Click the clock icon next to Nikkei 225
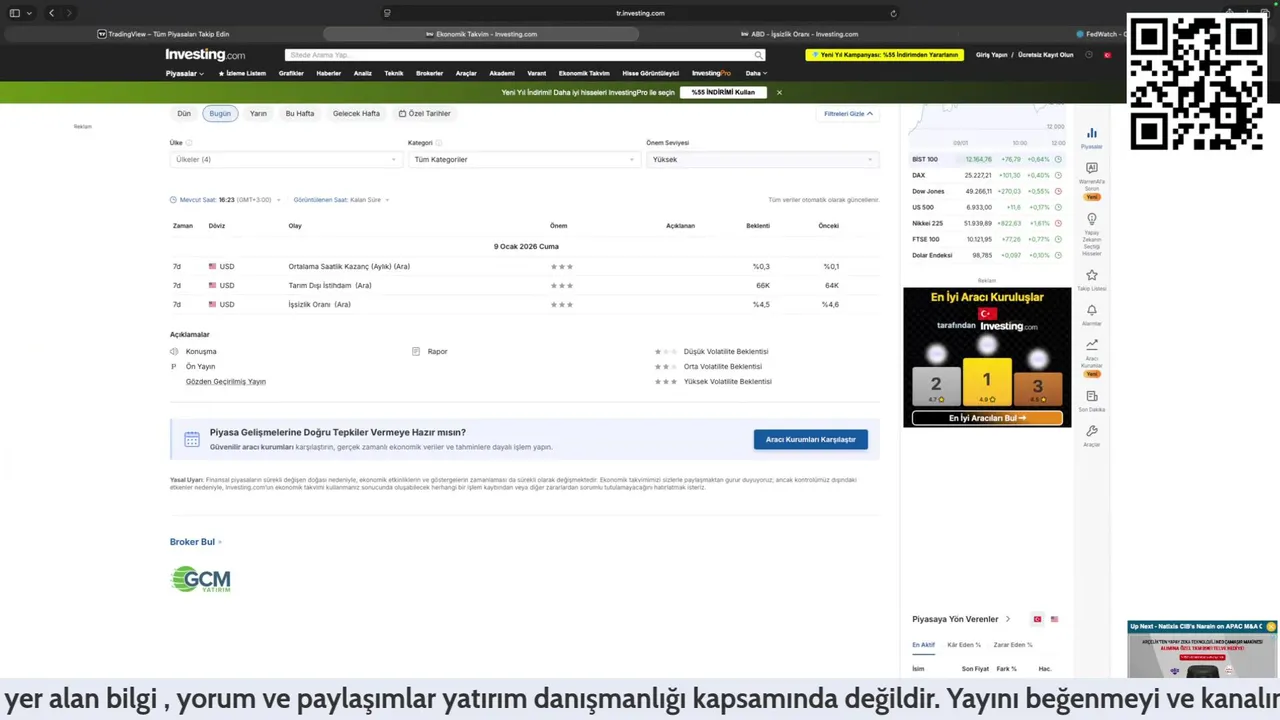1280x720 pixels. [x=1058, y=223]
